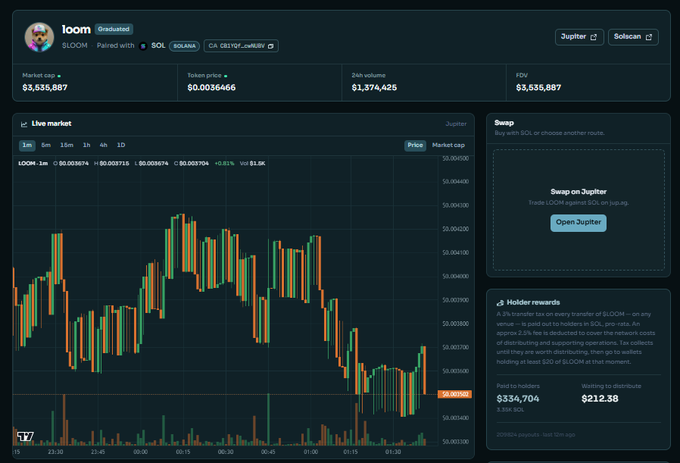Click the 01:30 time axis label
This screenshot has width=680, height=463.
pos(393,452)
